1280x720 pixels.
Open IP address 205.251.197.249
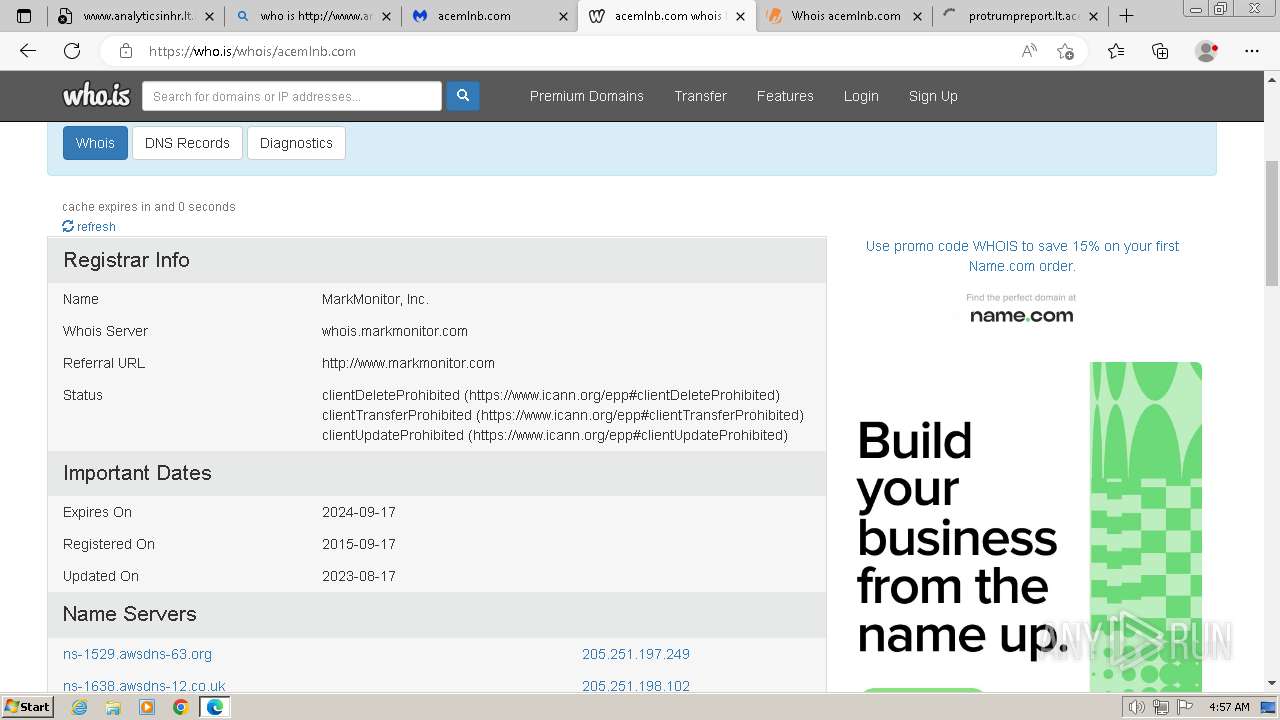[x=636, y=654]
